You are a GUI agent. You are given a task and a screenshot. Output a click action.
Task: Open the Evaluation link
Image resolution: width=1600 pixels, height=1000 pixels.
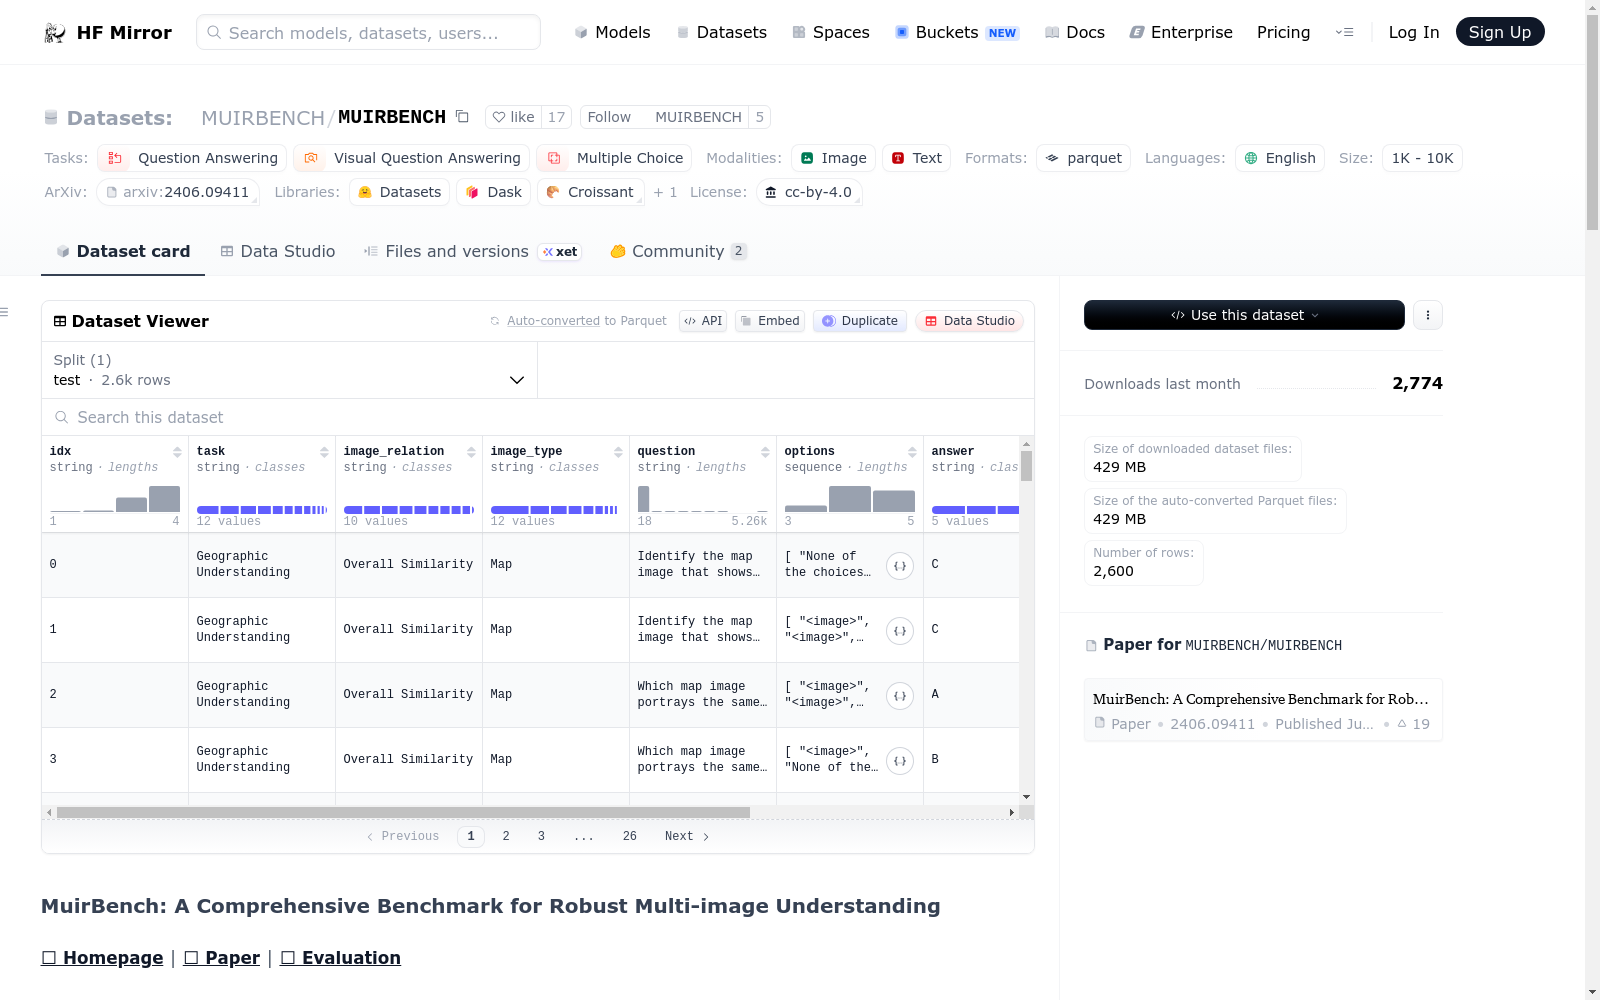[340, 958]
